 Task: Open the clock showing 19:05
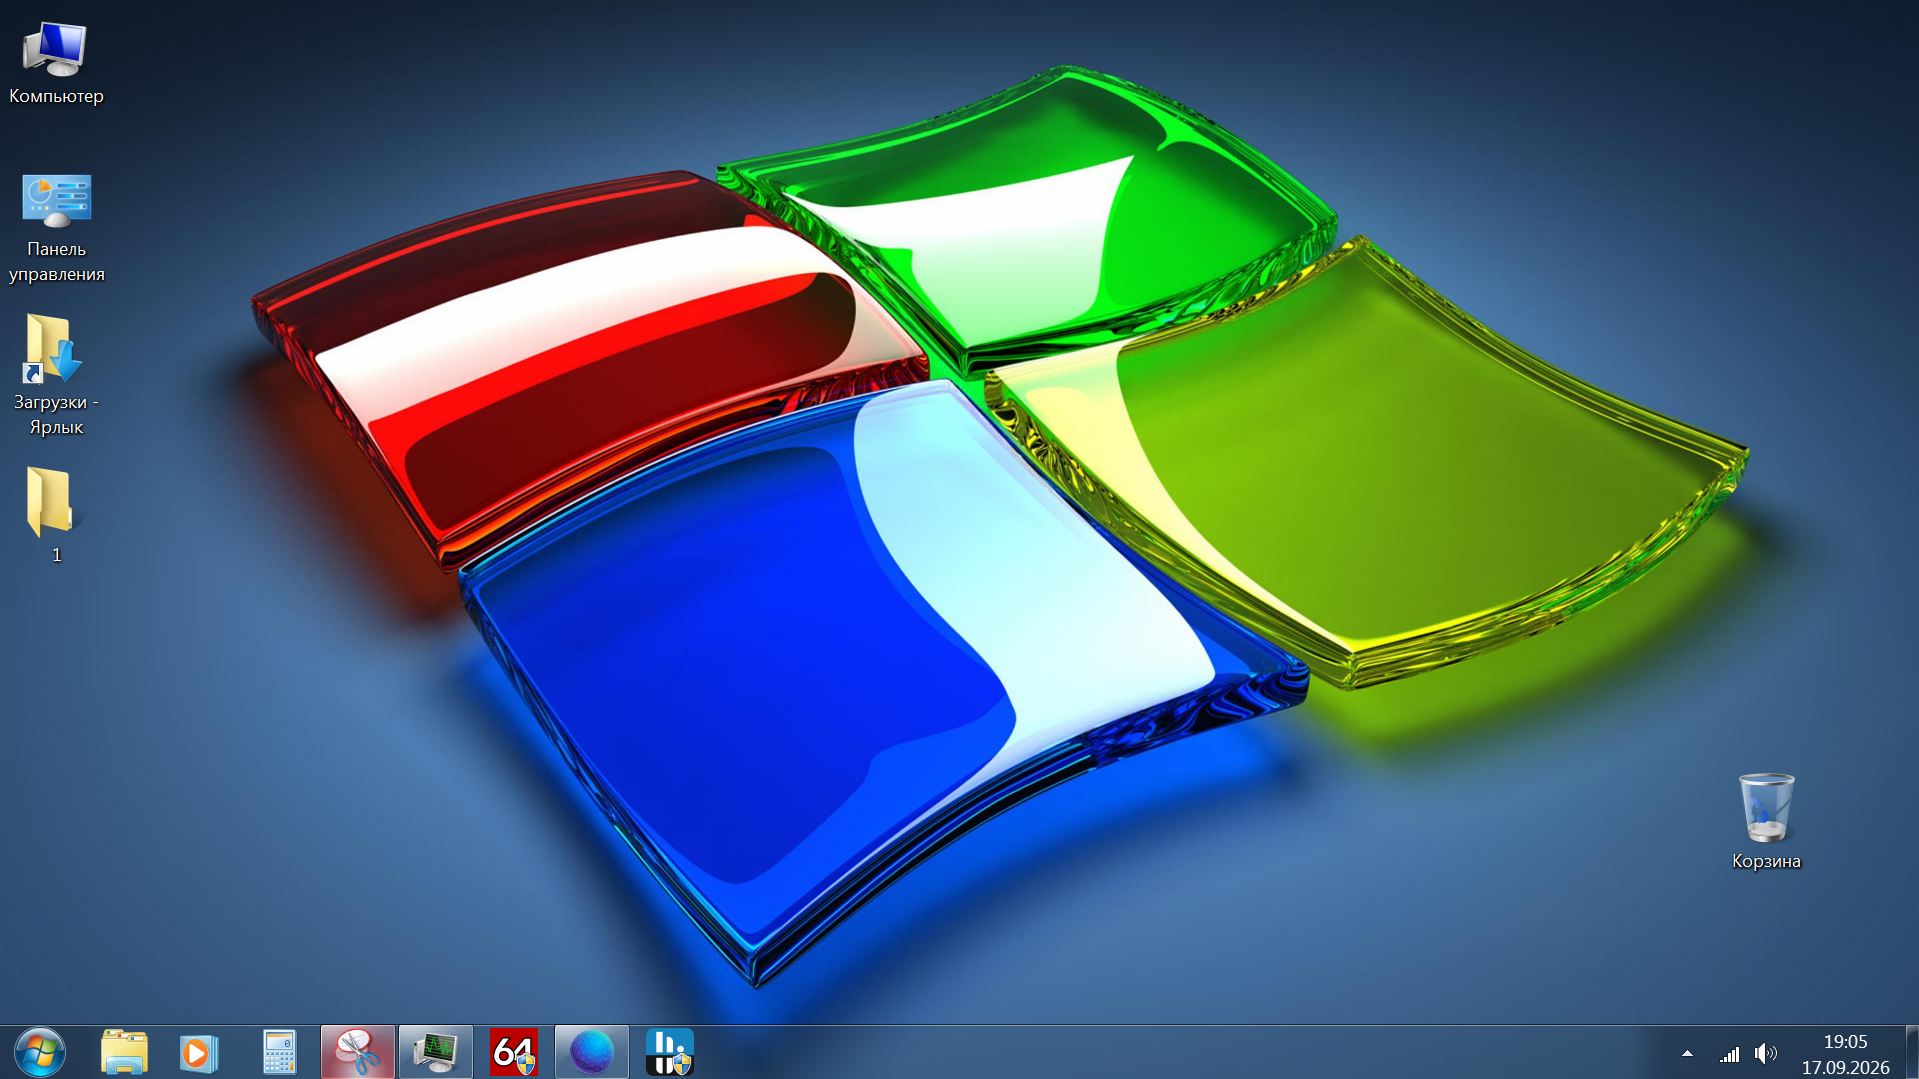(1845, 1054)
